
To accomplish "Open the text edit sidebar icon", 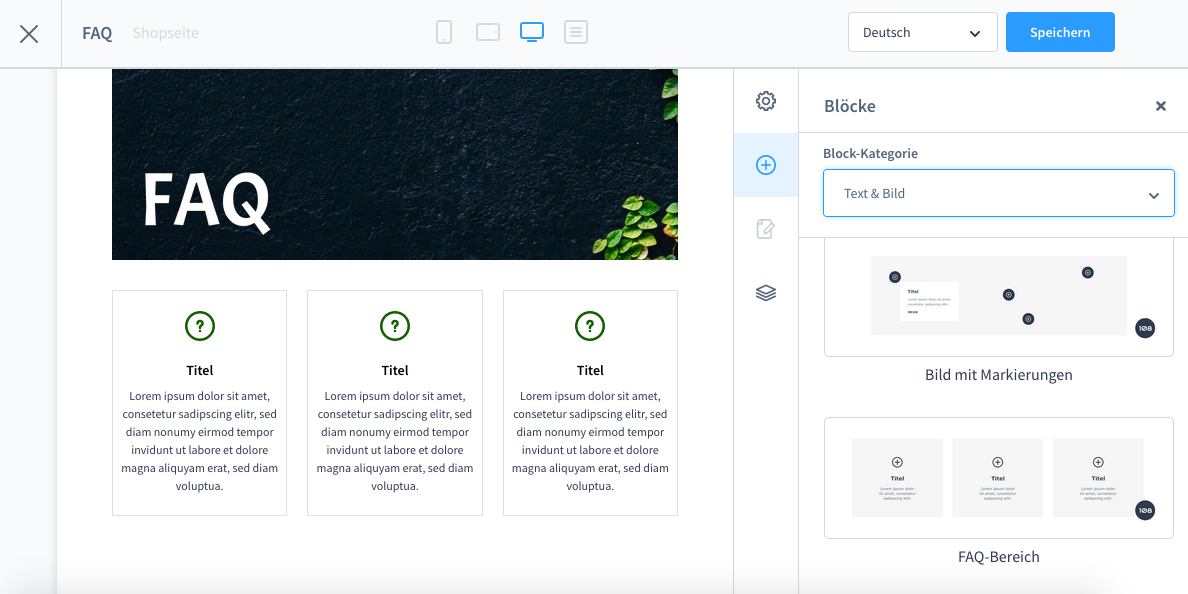I will (x=766, y=229).
